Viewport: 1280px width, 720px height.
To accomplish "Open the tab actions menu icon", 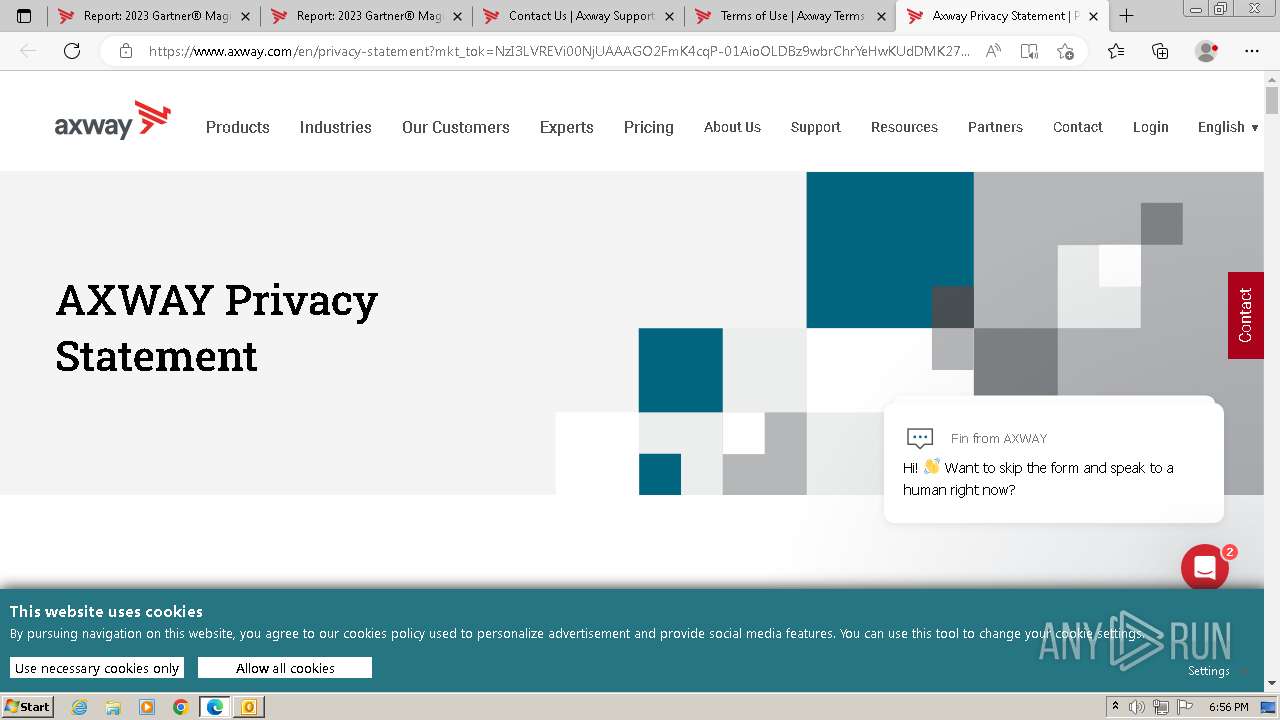I will [24, 16].
